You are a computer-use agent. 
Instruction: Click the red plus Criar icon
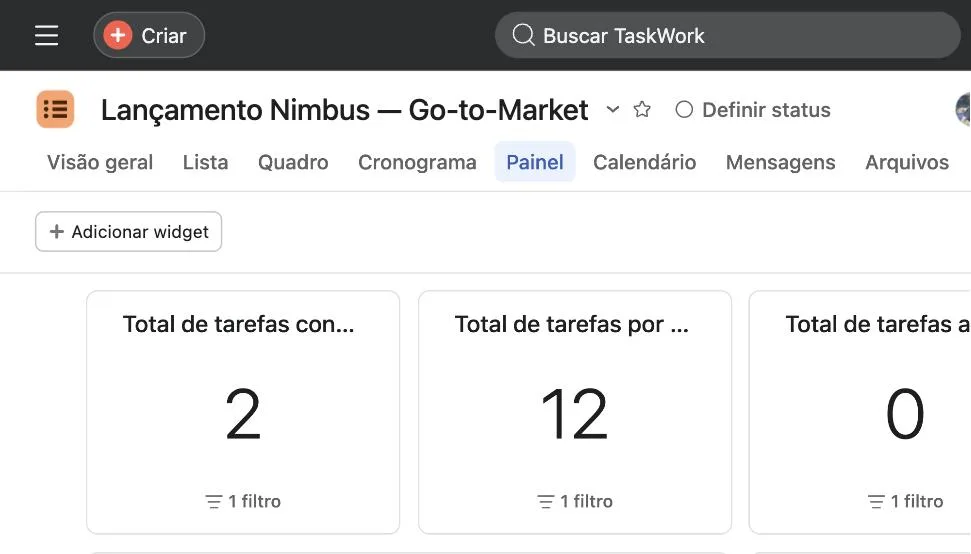pos(118,35)
